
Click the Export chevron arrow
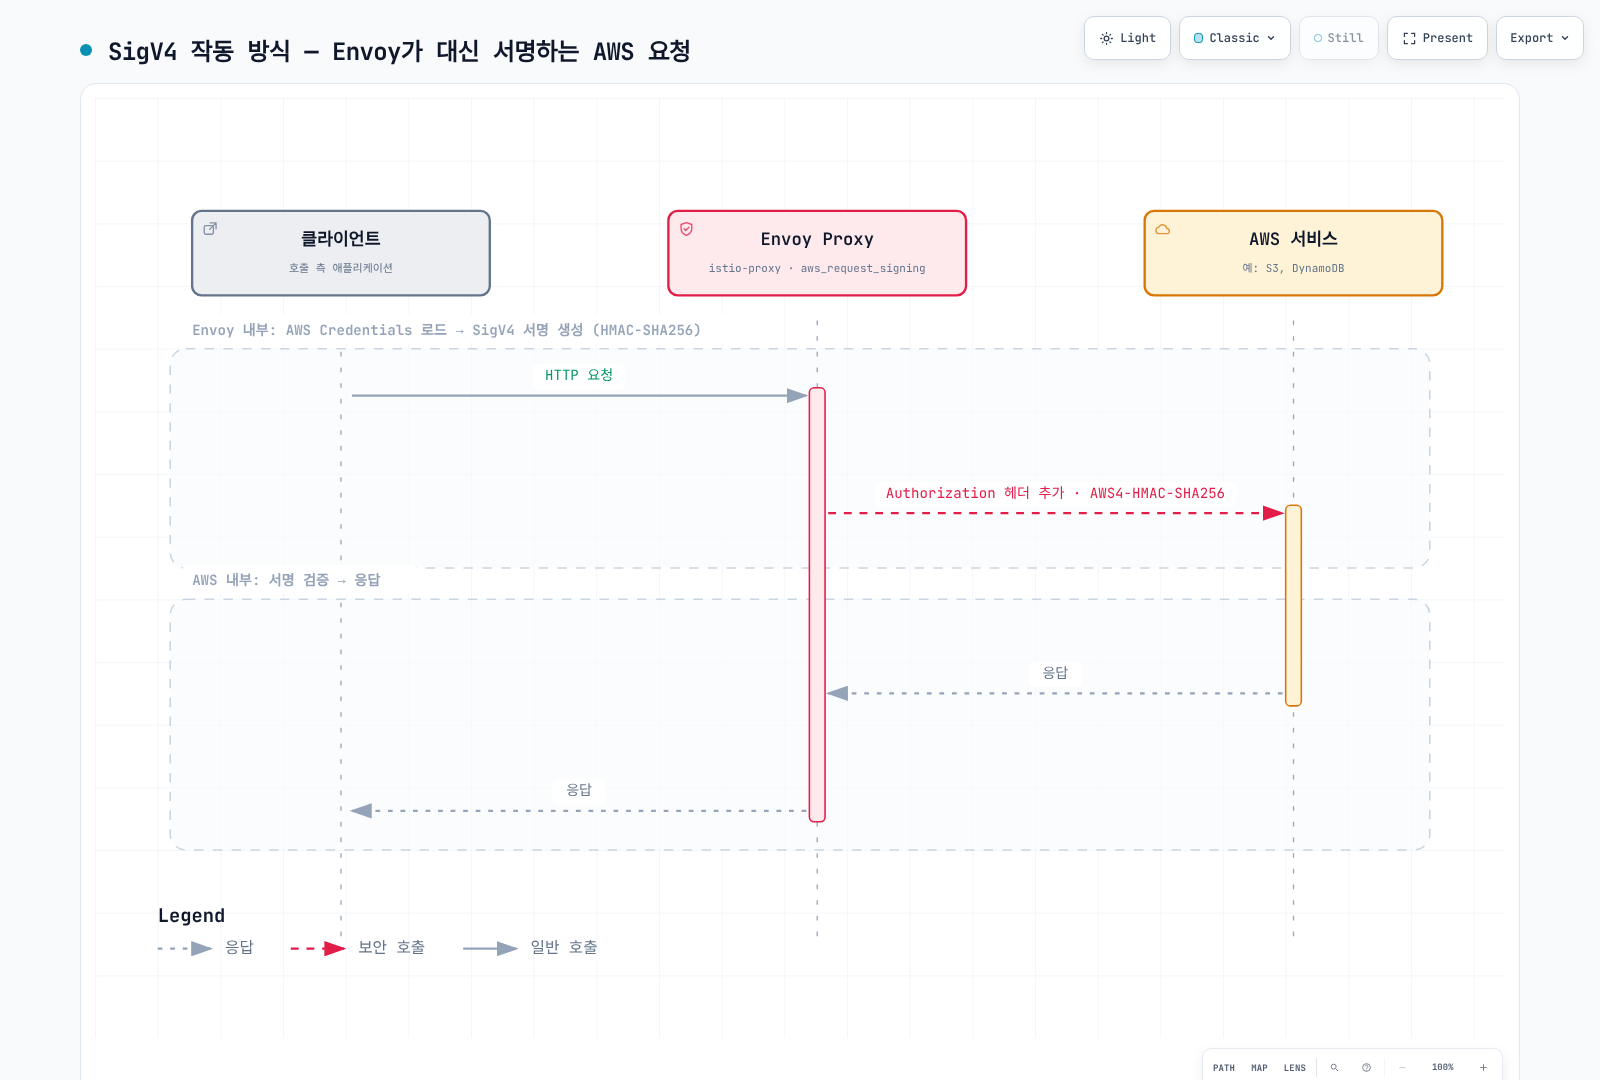[x=1565, y=38]
